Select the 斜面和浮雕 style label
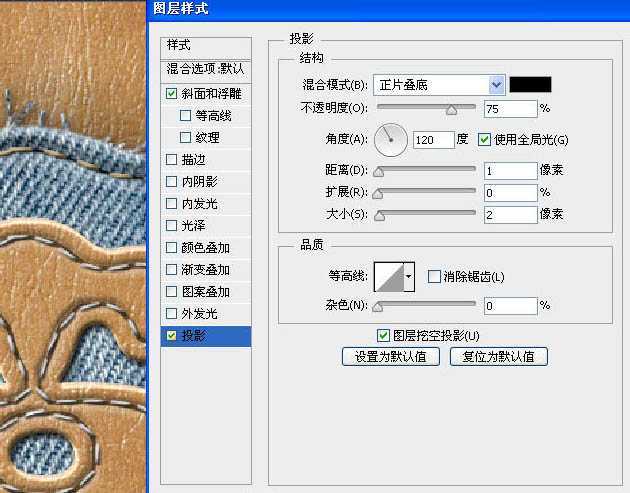This screenshot has width=630, height=493. click(211, 94)
